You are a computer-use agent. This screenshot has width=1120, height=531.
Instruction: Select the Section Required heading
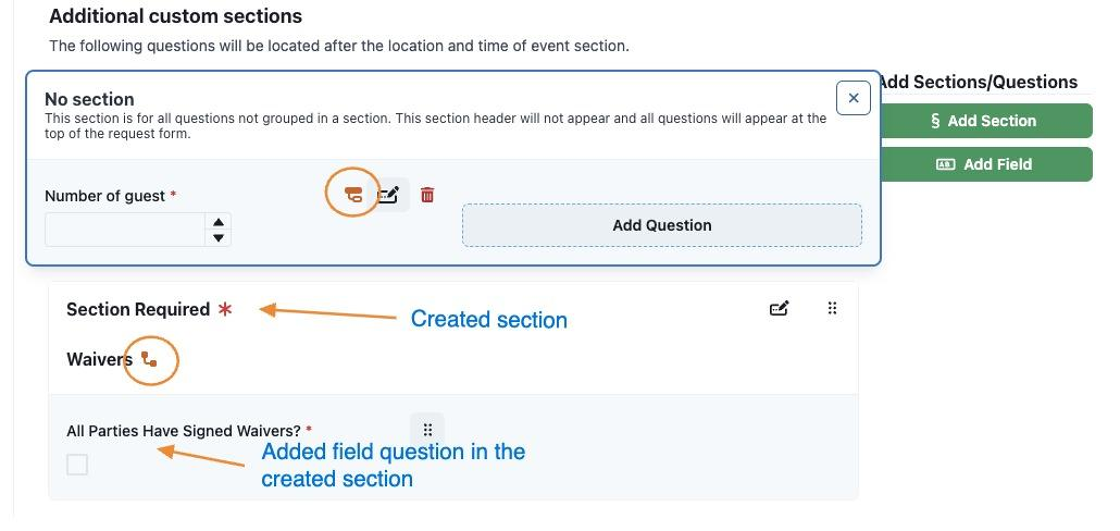point(138,309)
